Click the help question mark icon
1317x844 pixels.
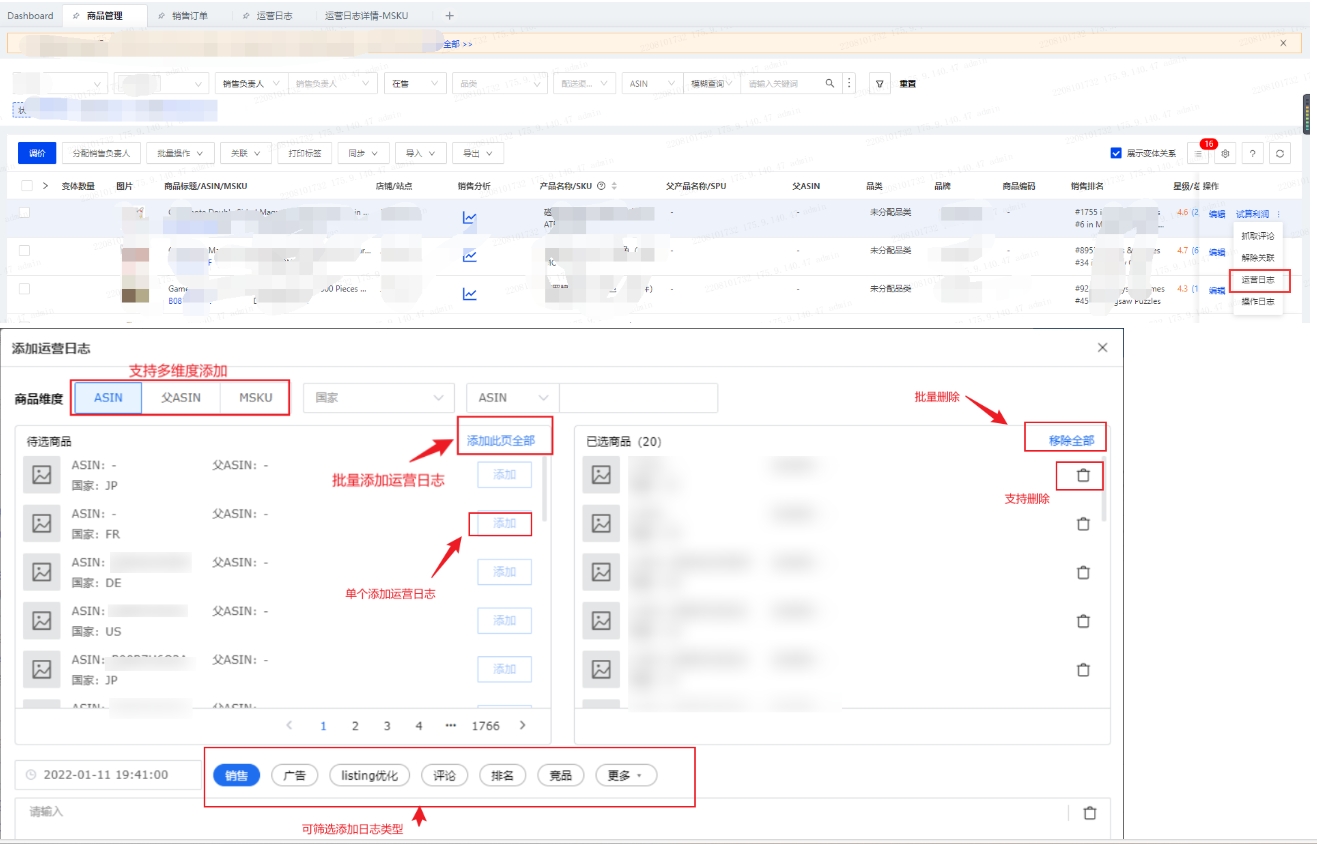[1252, 153]
